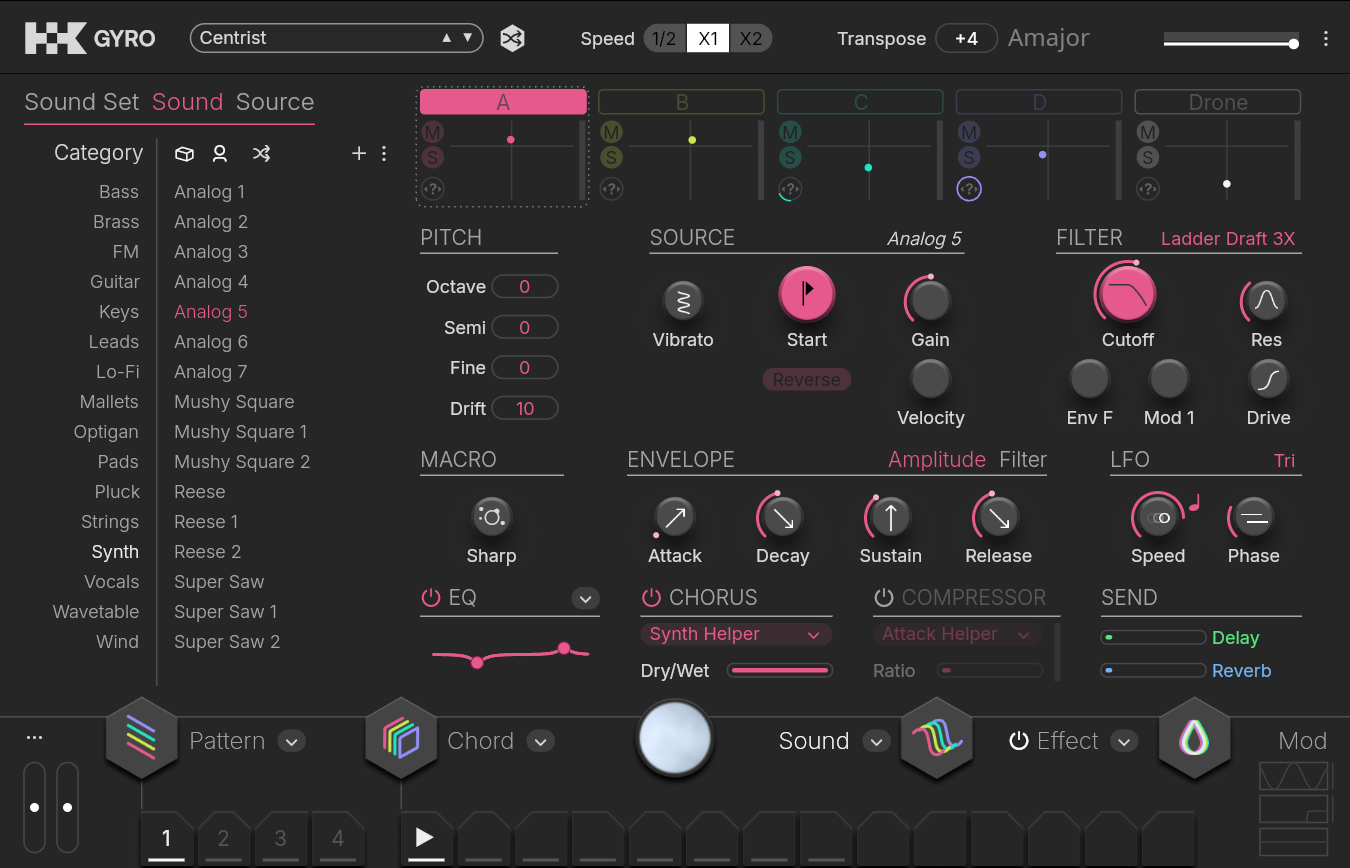Screen dimensions: 1350x868
Task: Click the Sound hexagon wave icon
Action: 936,741
